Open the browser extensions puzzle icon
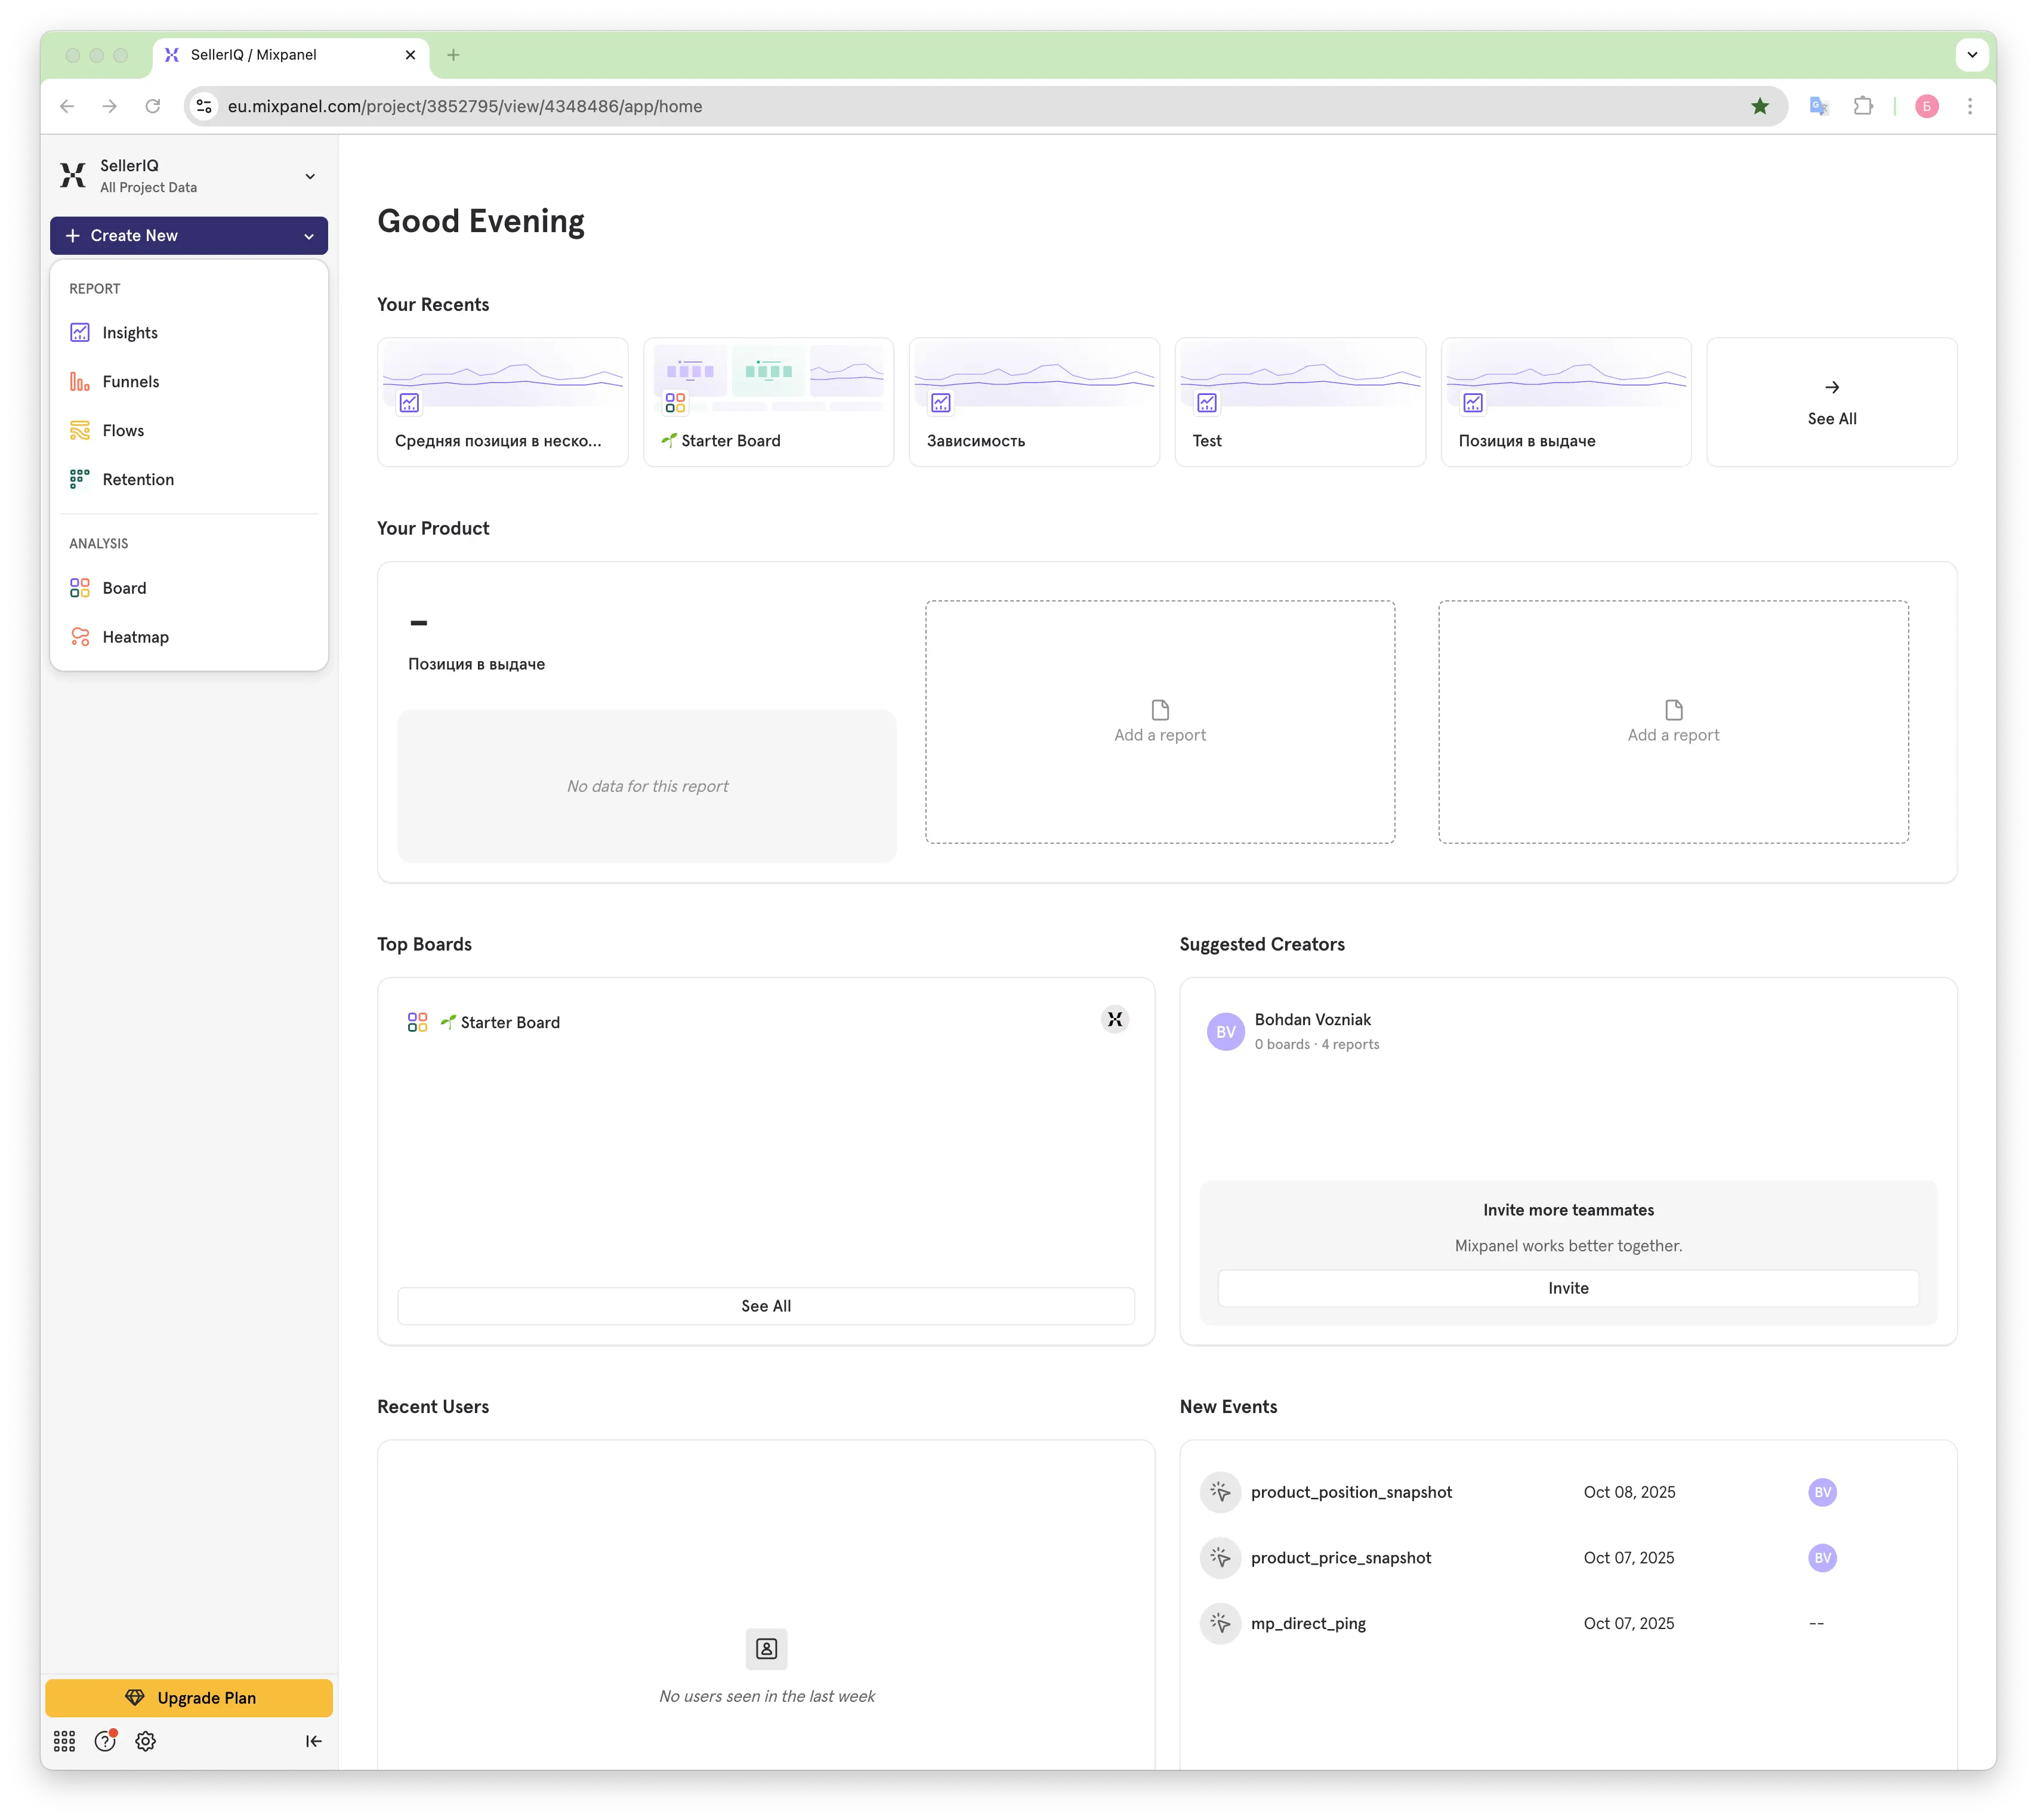Viewport: 2037px width, 1820px height. click(1863, 106)
